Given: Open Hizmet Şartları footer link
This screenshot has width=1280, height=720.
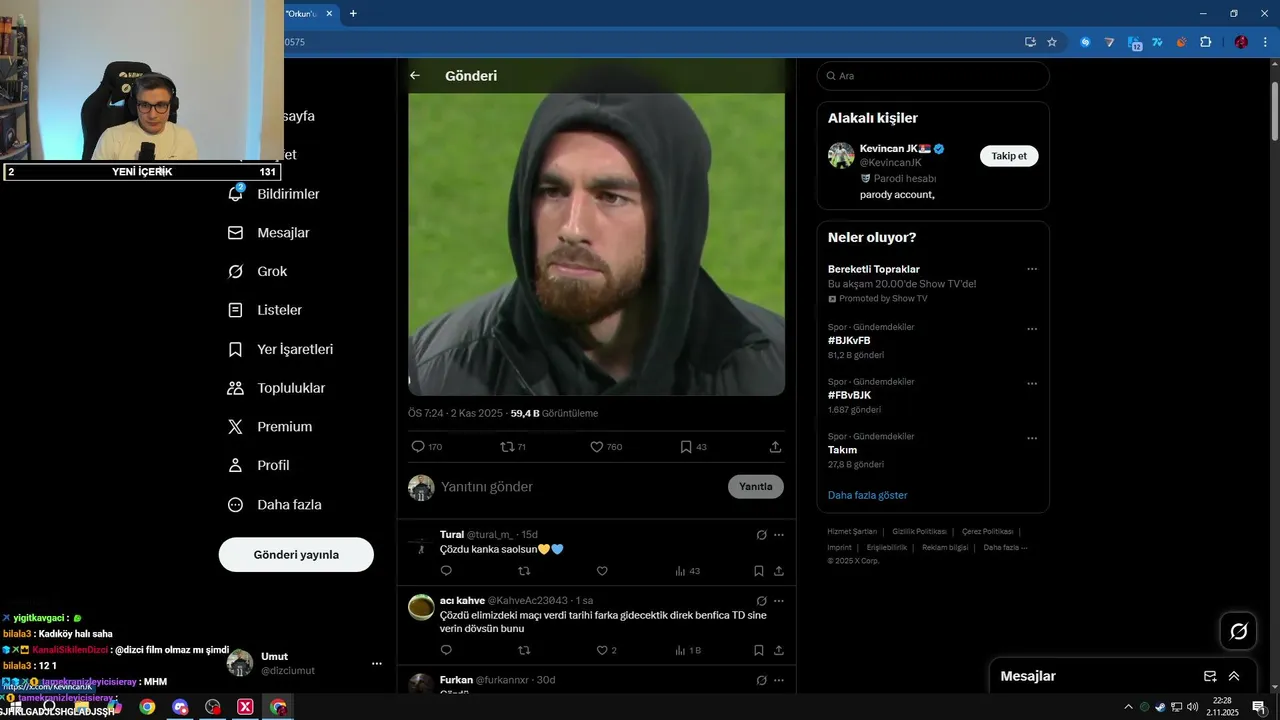Looking at the screenshot, I should [852, 532].
